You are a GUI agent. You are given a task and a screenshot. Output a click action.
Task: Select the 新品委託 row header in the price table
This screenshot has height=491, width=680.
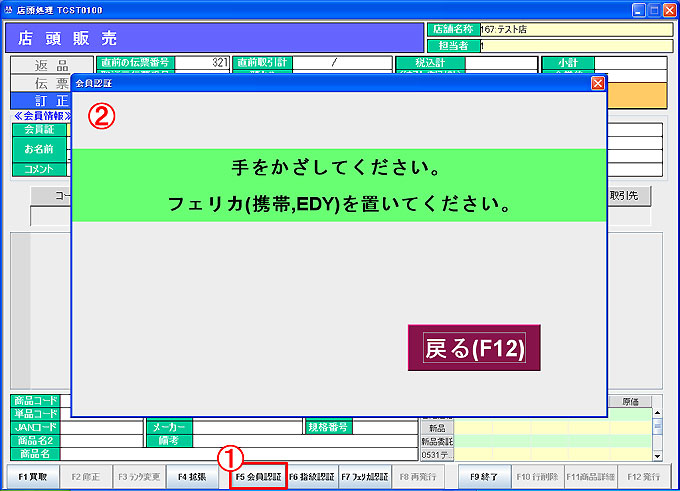[437, 442]
